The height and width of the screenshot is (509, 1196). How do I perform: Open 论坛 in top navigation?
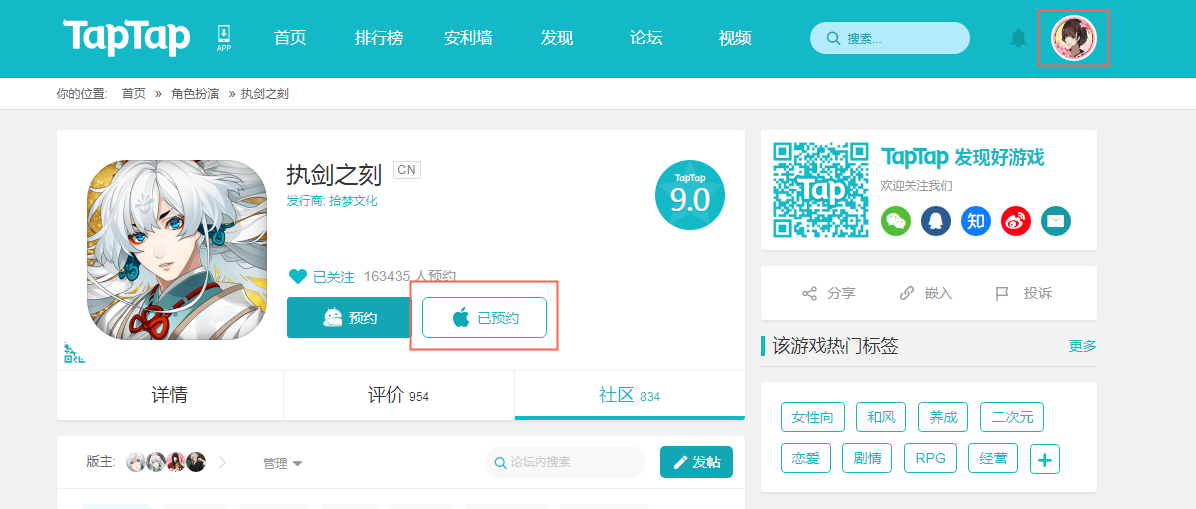coord(645,37)
